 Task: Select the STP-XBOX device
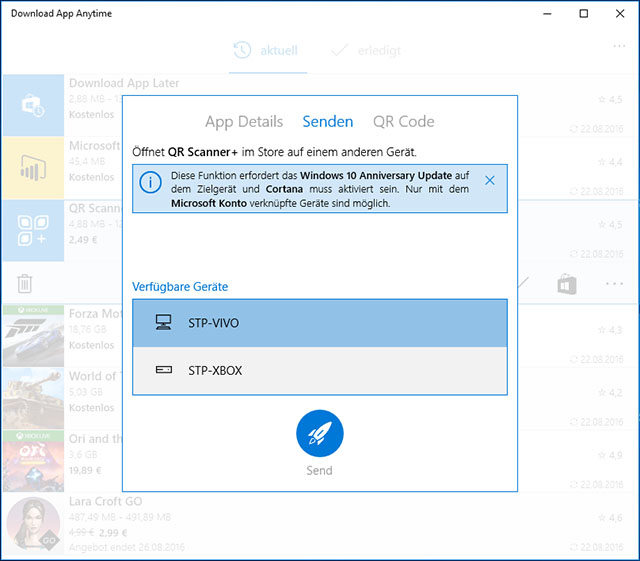(320, 370)
